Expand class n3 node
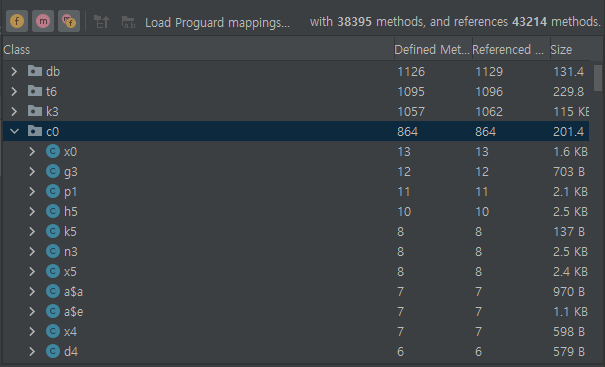The width and height of the screenshot is (605, 367). pos(32,252)
